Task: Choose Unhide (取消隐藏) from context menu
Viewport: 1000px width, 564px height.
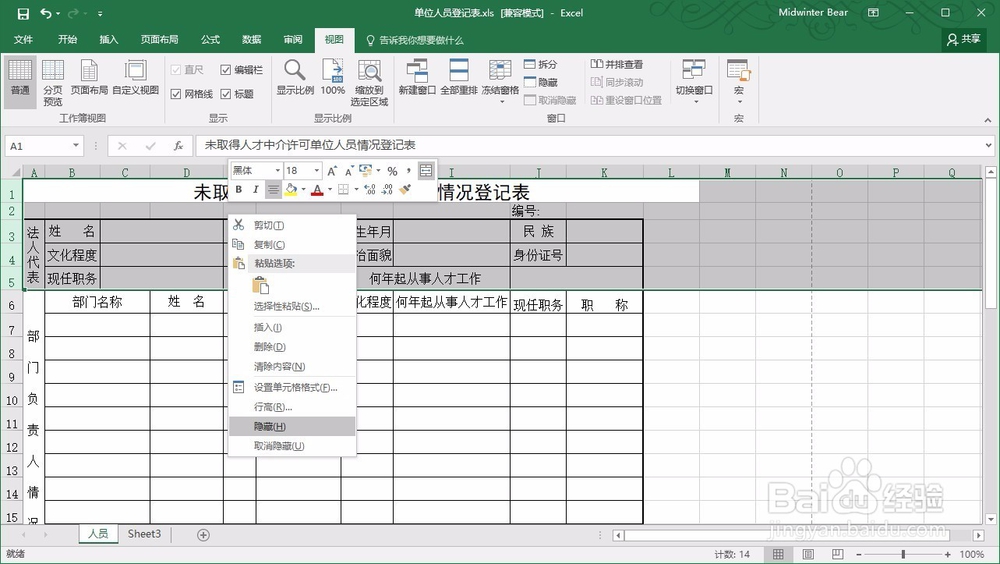Action: [x=292, y=446]
